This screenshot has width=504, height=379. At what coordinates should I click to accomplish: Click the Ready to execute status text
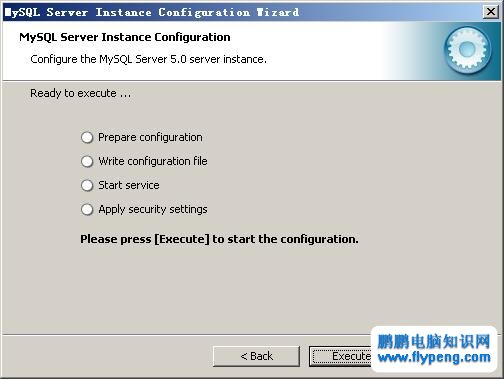point(80,93)
